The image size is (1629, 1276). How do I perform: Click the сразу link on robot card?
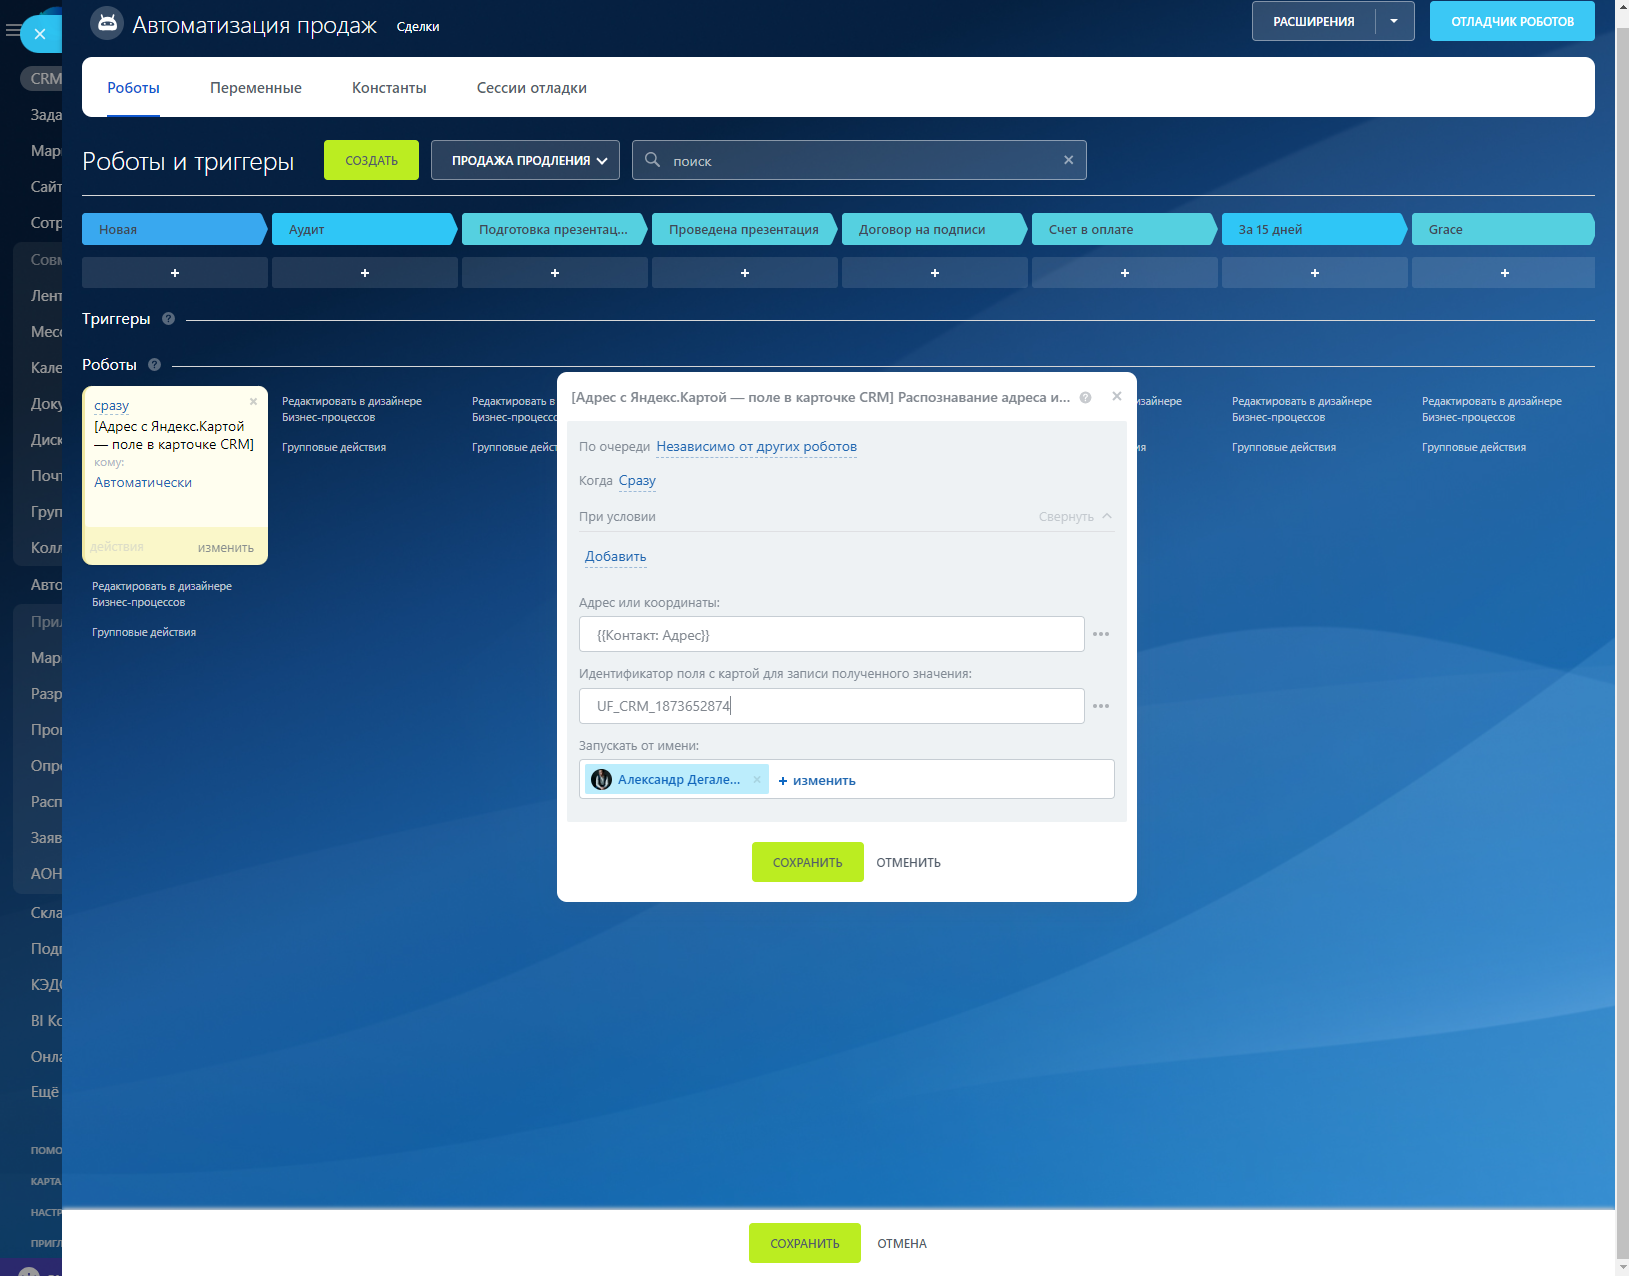pos(111,406)
